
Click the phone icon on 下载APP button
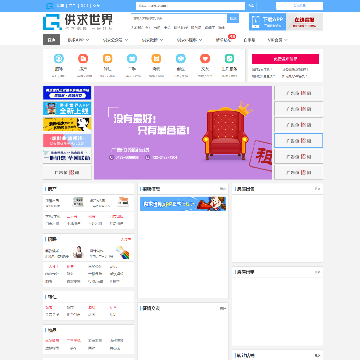coord(256,22)
